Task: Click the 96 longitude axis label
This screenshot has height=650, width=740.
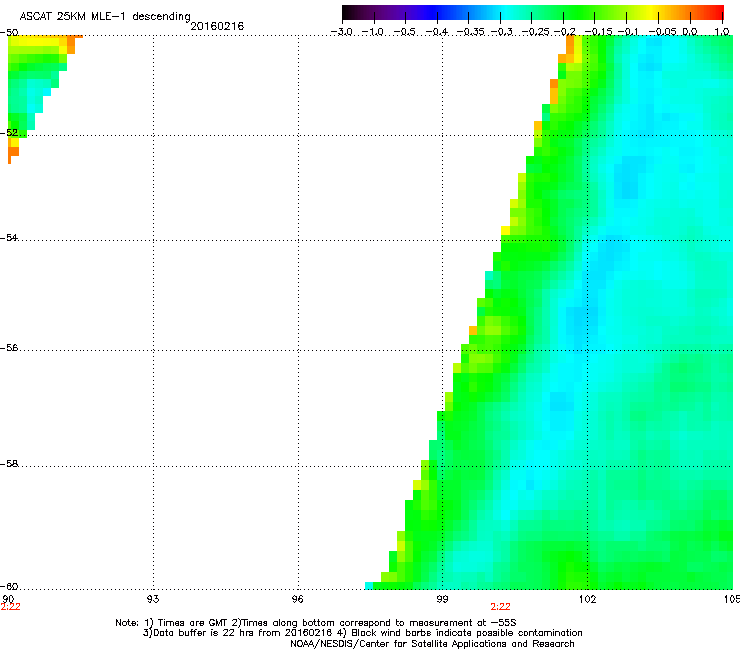Action: point(297,599)
